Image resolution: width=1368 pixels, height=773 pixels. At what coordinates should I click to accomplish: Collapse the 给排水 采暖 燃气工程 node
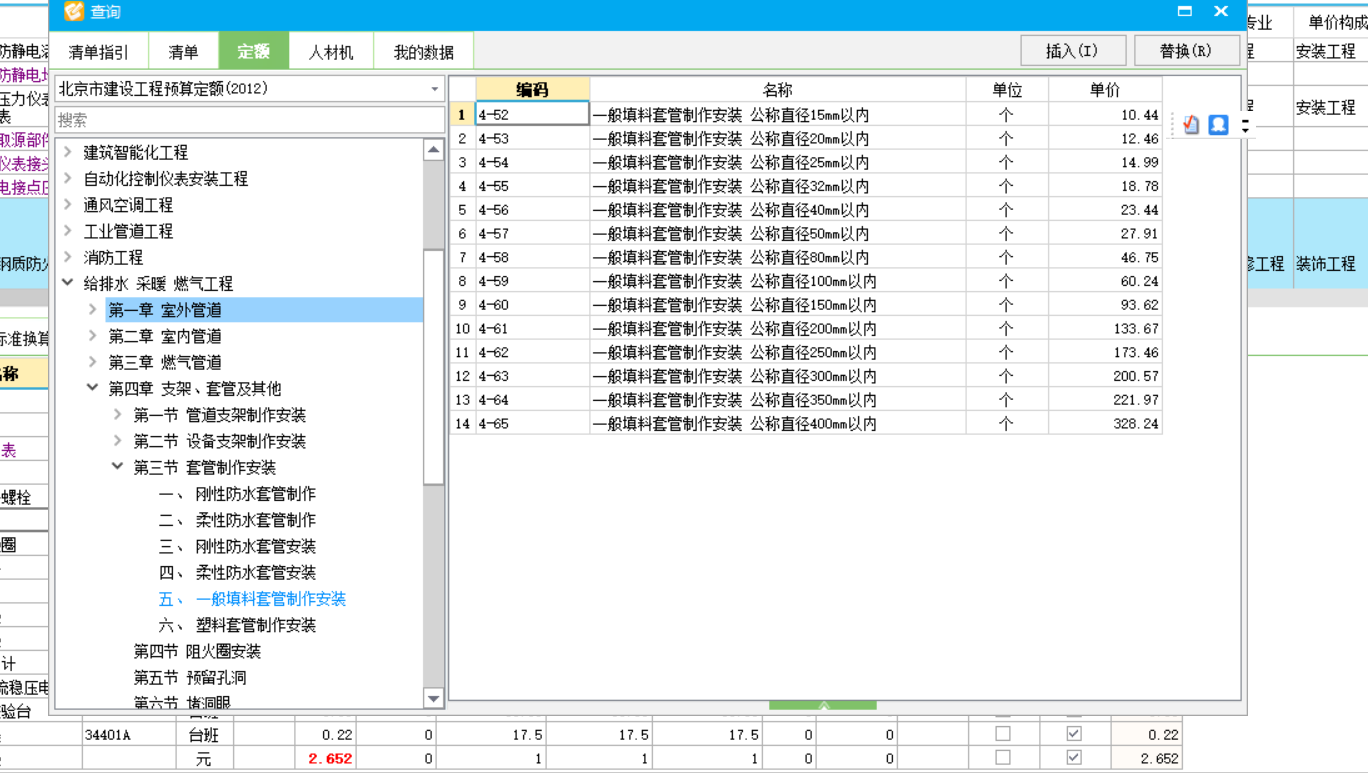68,283
